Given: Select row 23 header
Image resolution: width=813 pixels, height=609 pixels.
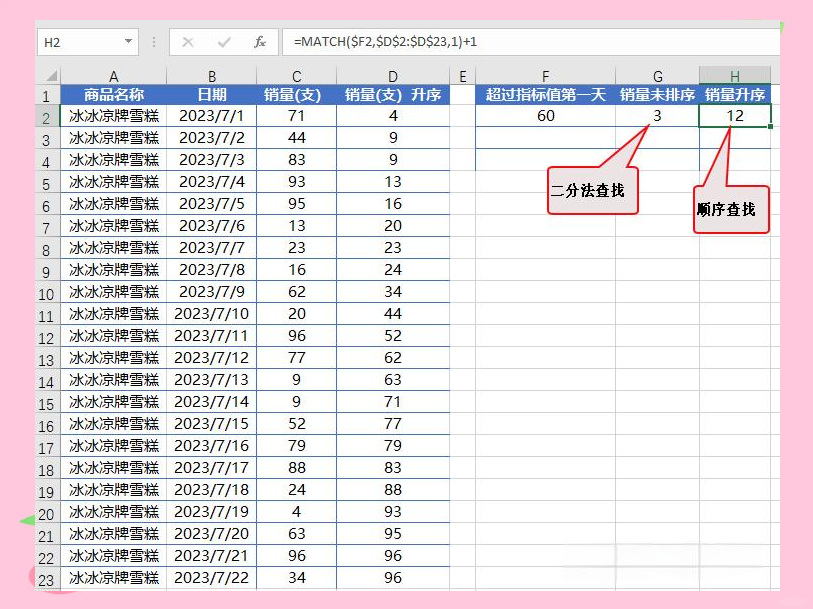Looking at the screenshot, I should tap(47, 580).
